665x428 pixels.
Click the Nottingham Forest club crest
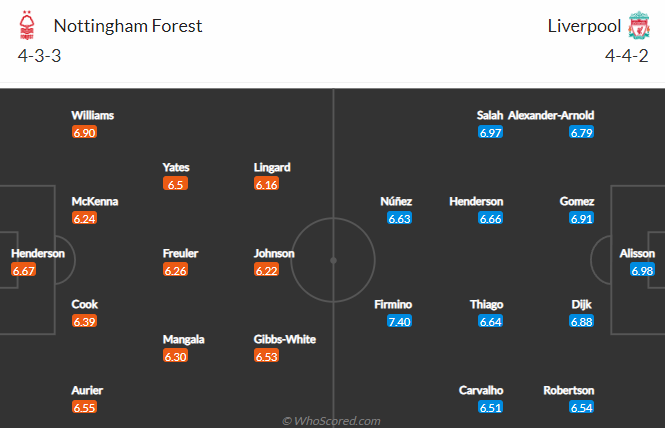pyautogui.click(x=27, y=25)
